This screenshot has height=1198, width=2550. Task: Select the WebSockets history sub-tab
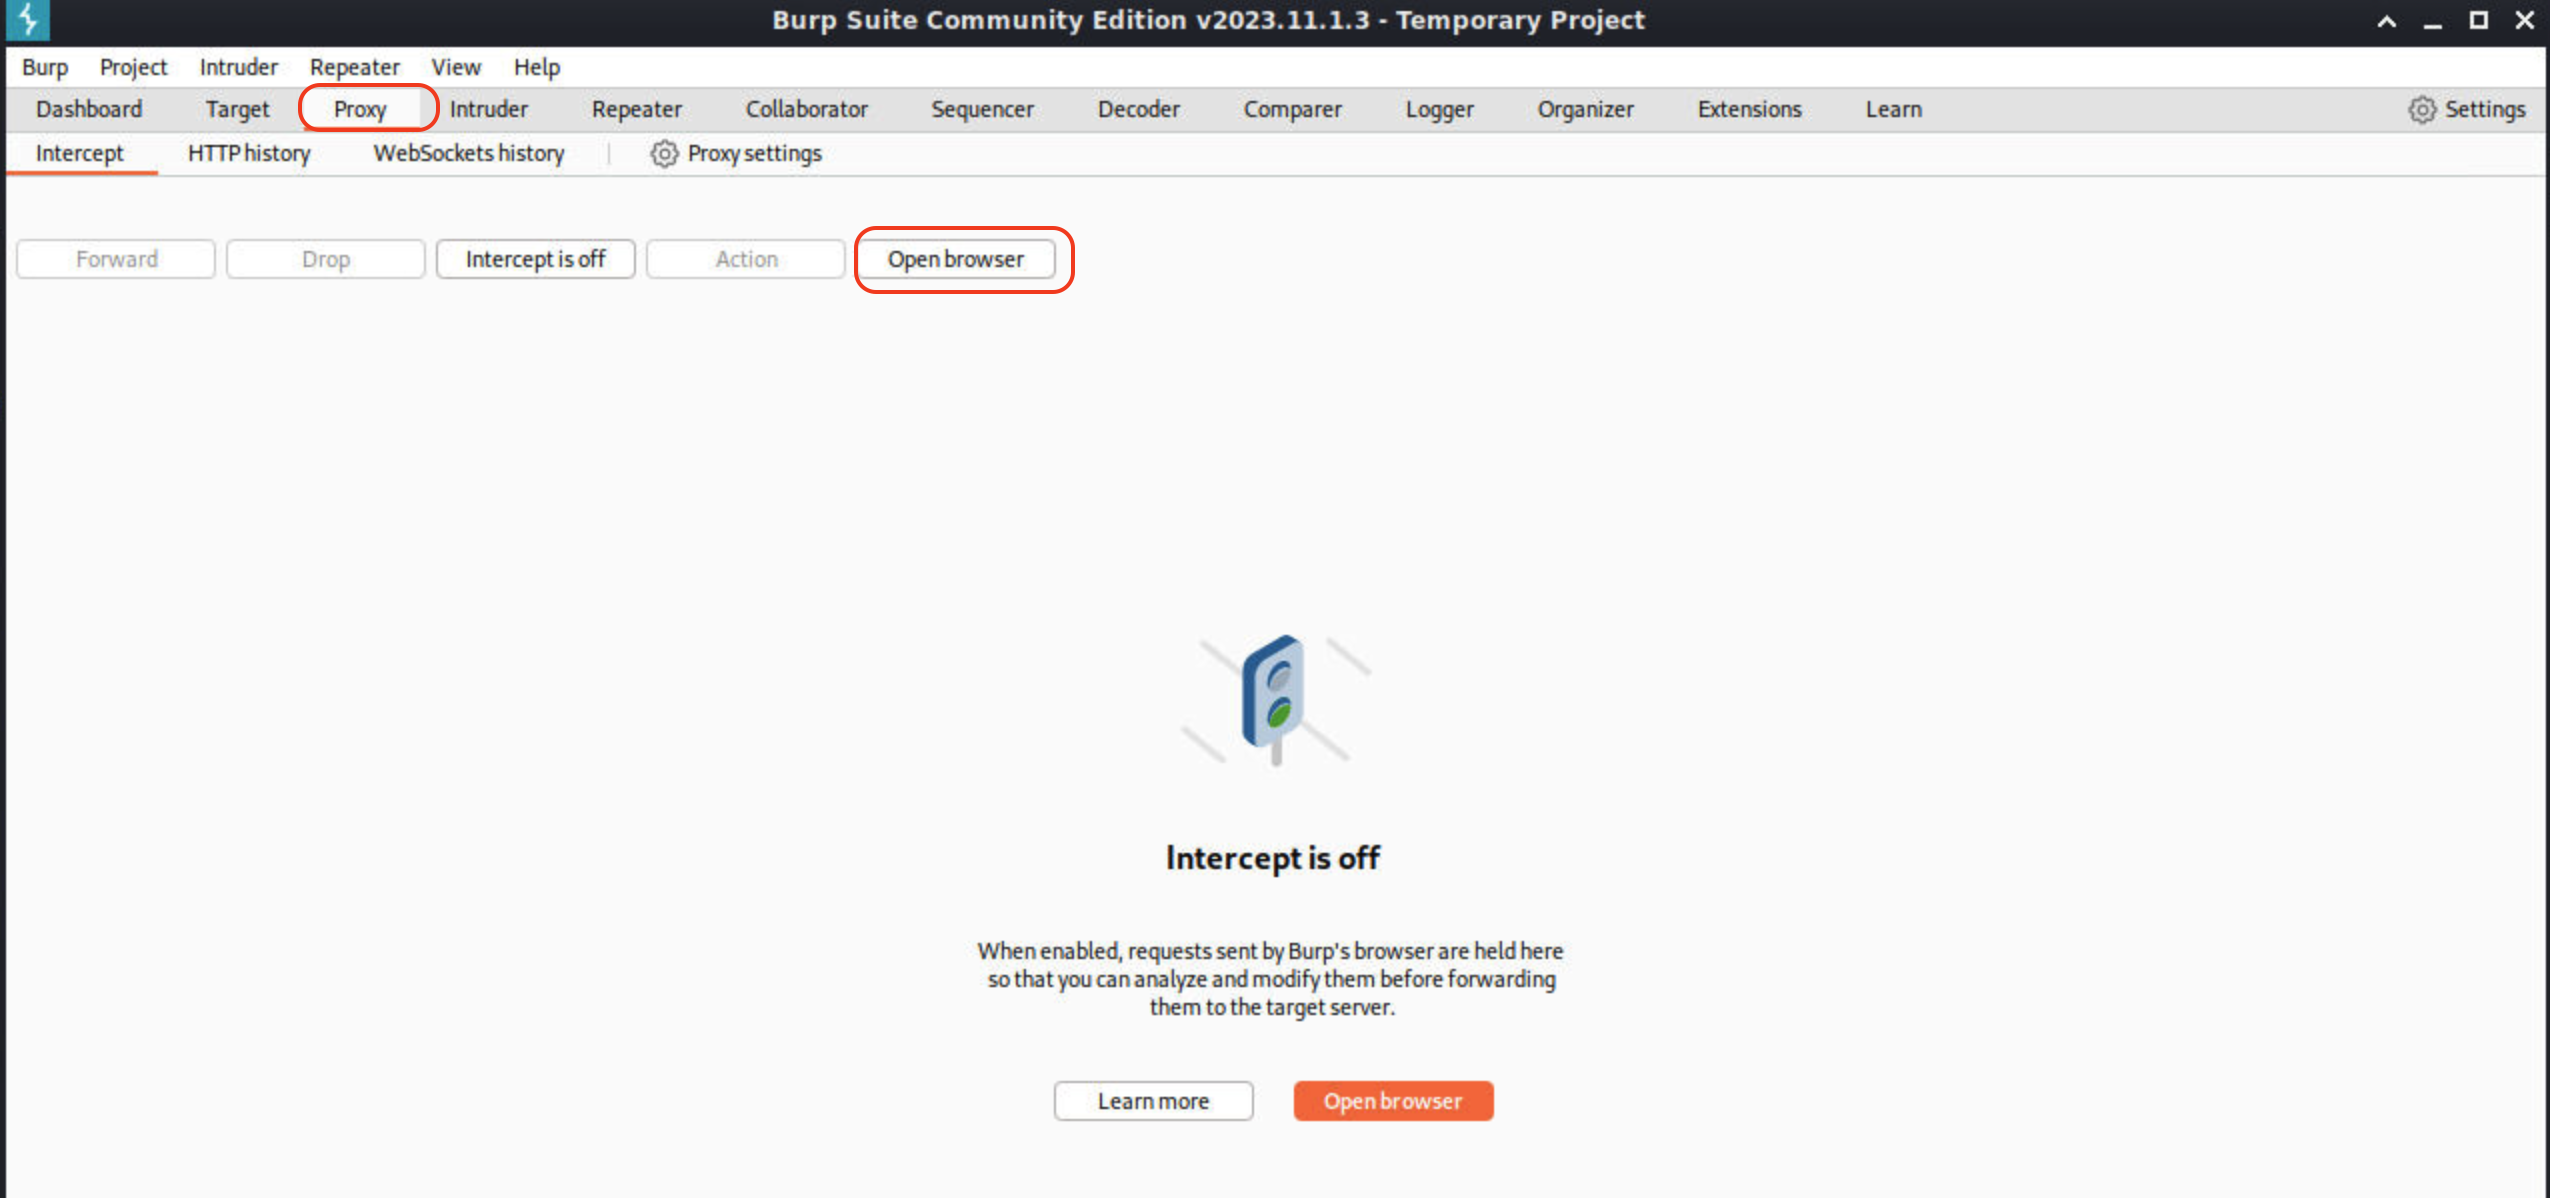(469, 153)
